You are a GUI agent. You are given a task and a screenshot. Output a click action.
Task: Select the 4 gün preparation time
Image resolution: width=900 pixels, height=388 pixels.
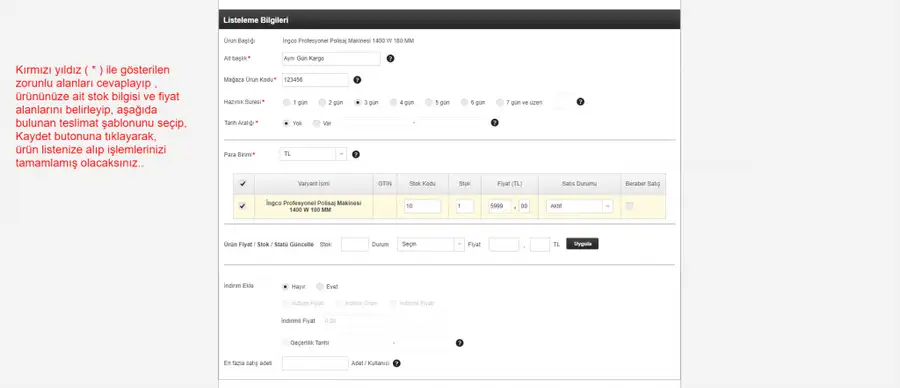tap(393, 102)
